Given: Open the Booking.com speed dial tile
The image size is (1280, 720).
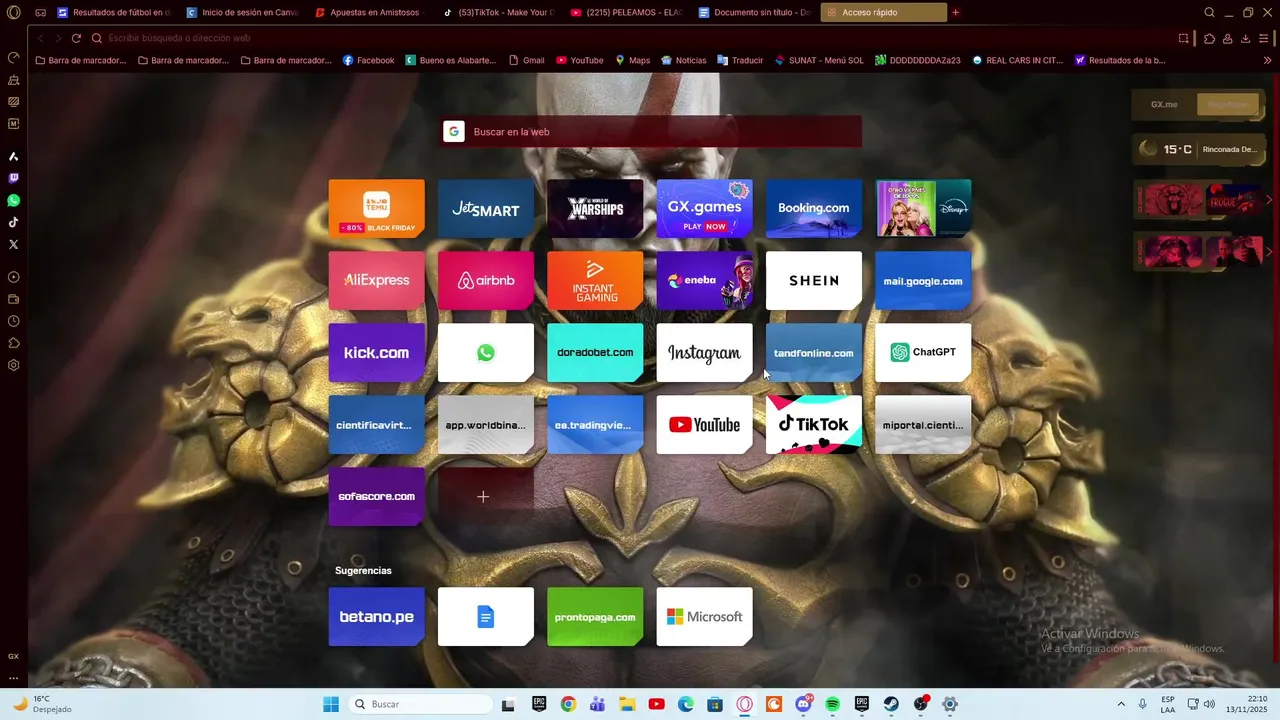Looking at the screenshot, I should point(813,209).
